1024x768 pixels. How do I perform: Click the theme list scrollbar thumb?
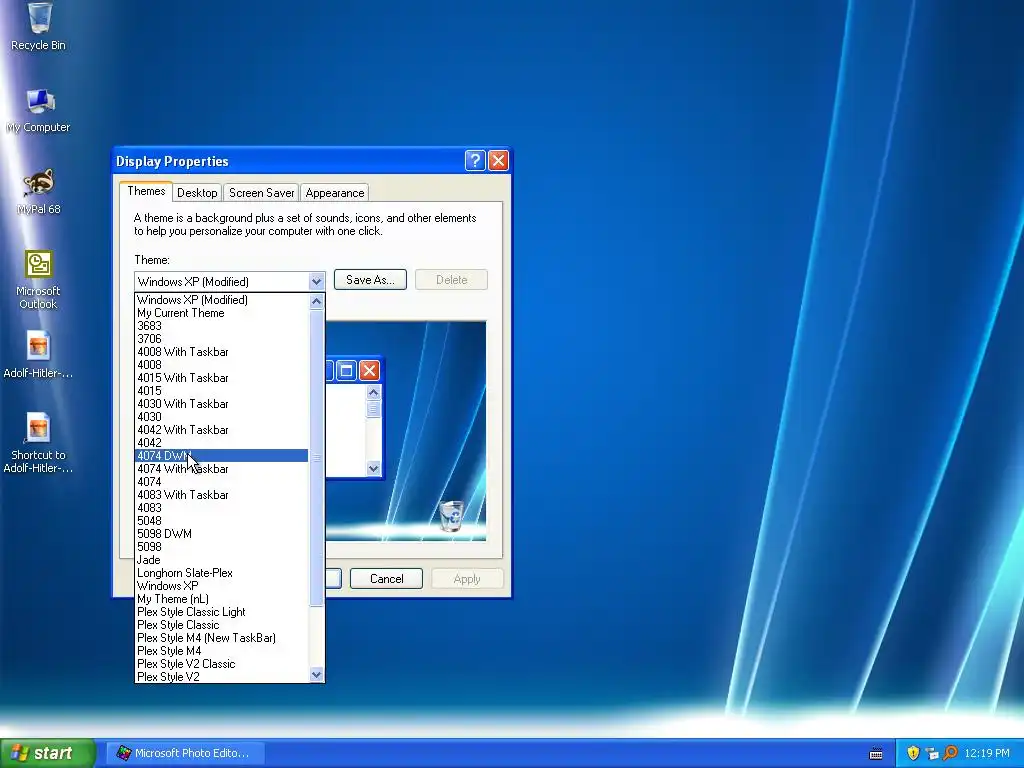coord(316,457)
